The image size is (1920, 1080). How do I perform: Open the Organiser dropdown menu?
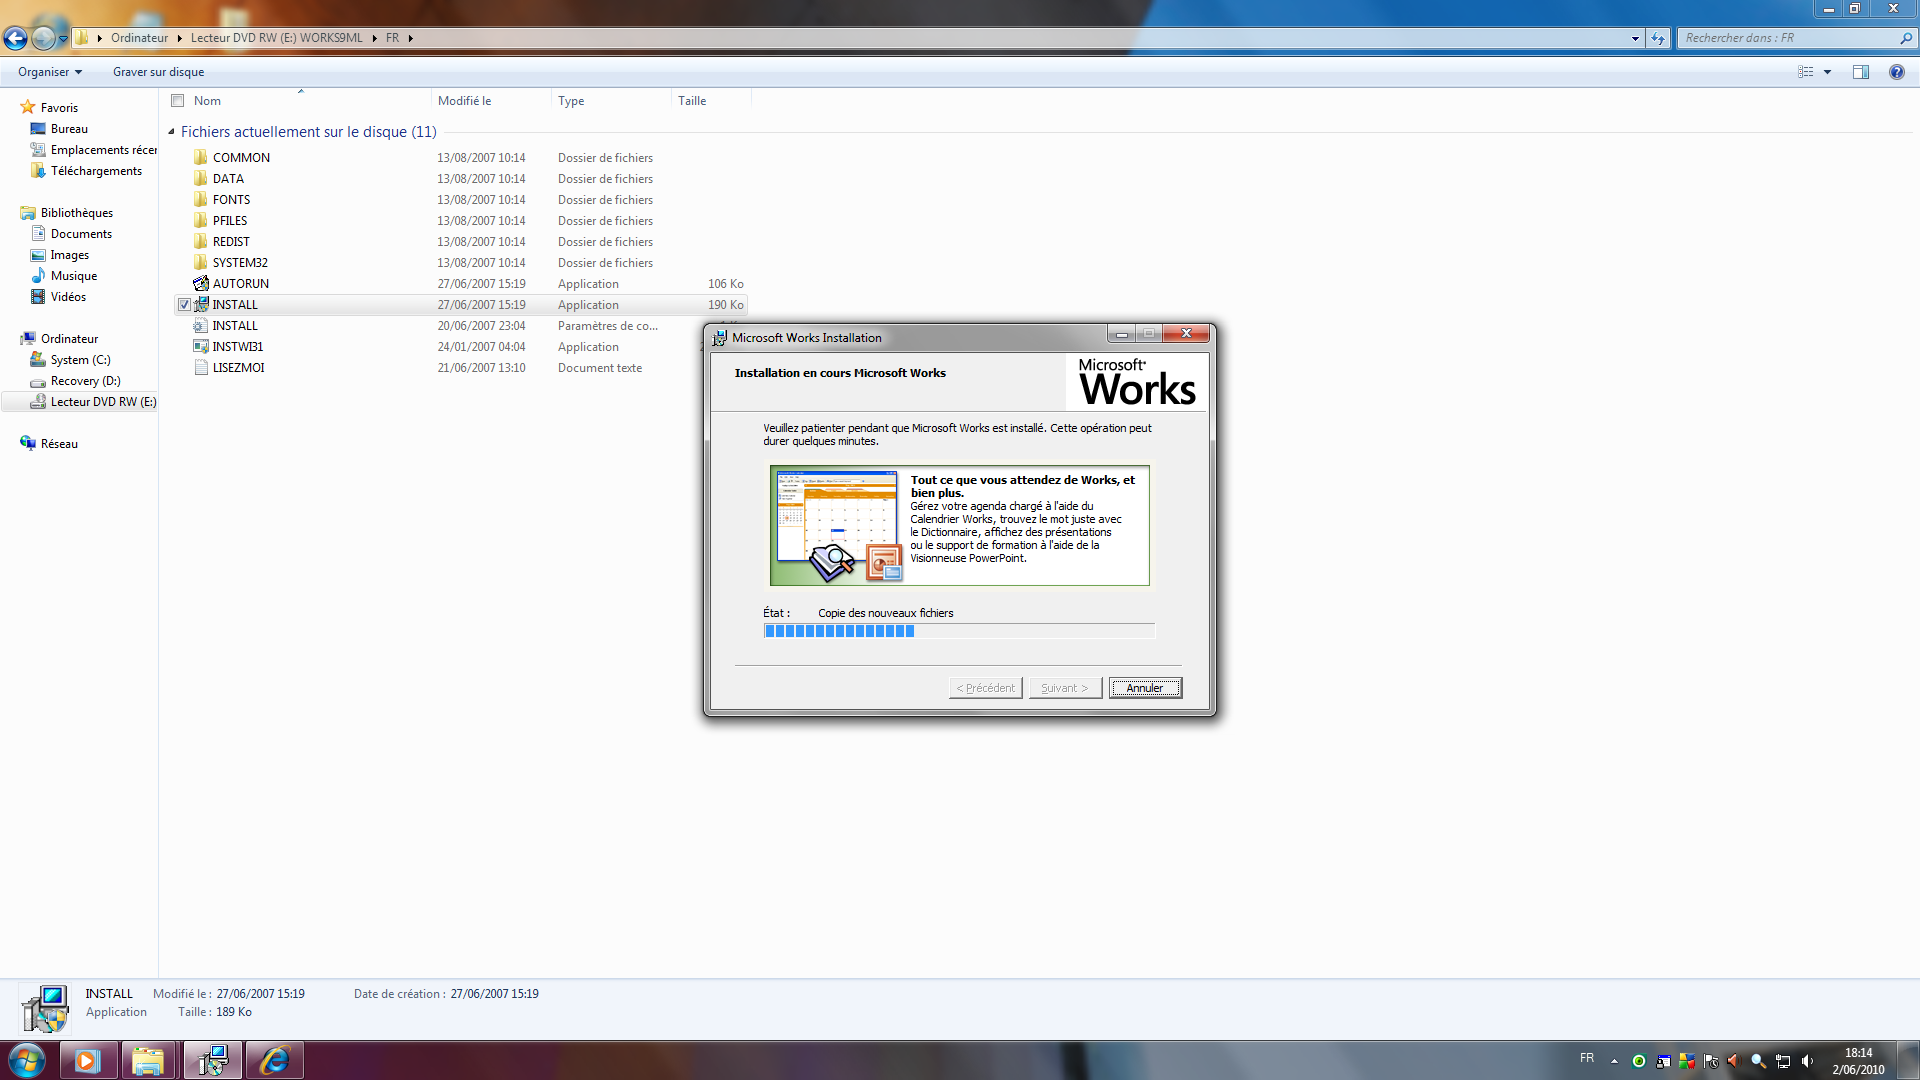pyautogui.click(x=50, y=72)
